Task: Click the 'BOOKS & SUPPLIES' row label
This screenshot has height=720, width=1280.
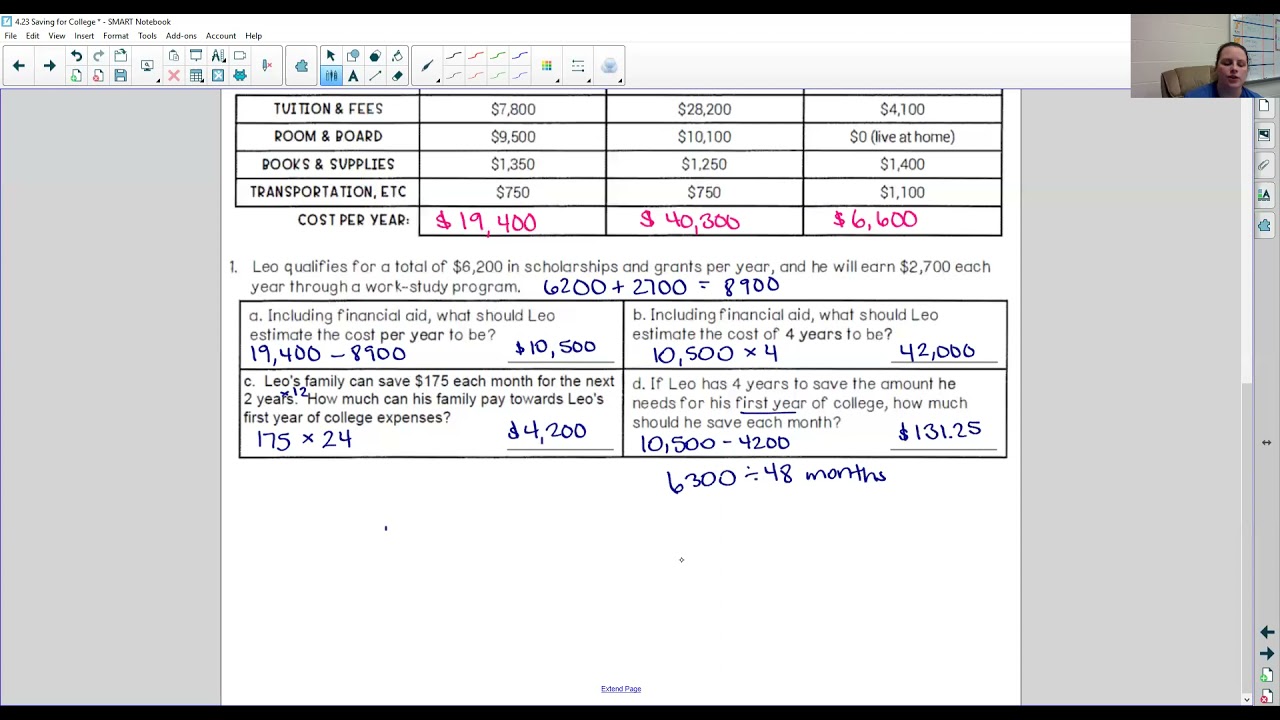Action: [328, 164]
